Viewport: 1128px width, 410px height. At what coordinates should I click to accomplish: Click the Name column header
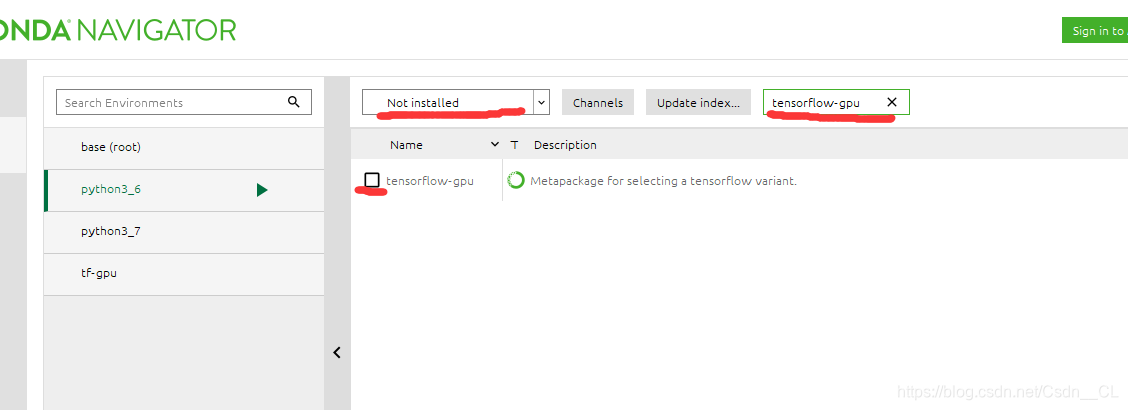[x=406, y=145]
